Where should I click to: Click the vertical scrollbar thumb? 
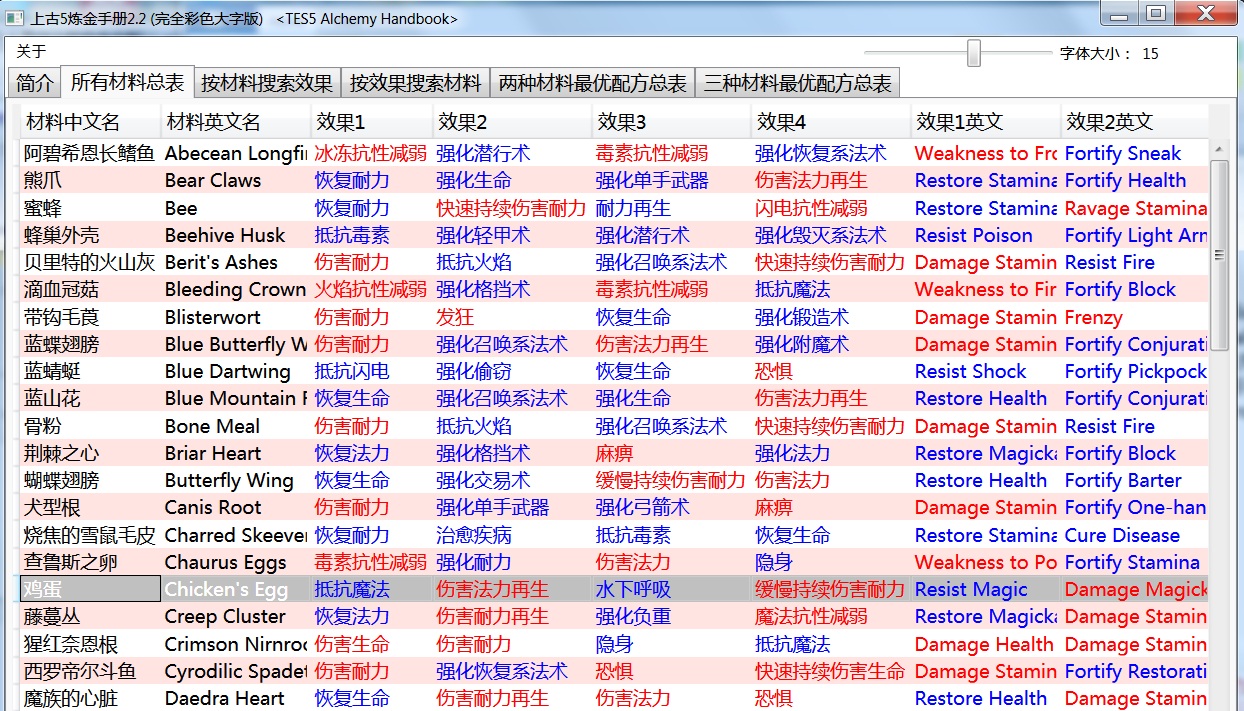point(1219,255)
